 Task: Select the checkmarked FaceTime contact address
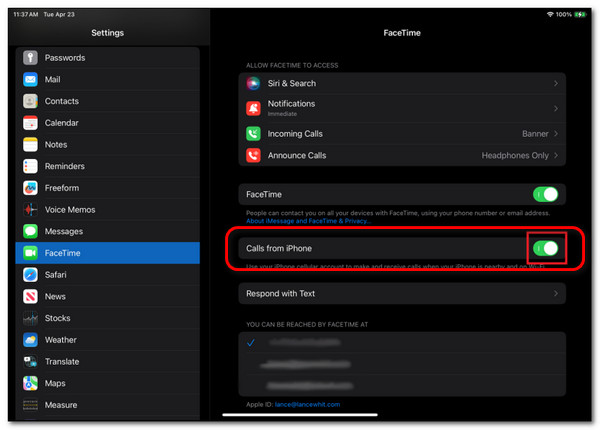coord(402,342)
